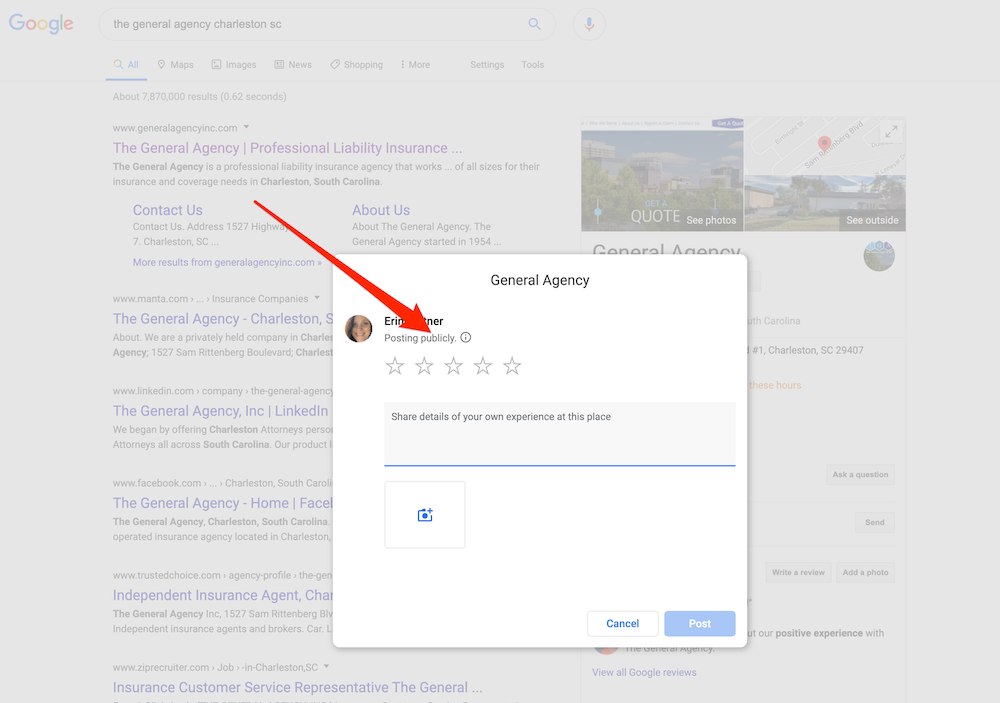Image resolution: width=1000 pixels, height=703 pixels.
Task: Click More results from generalagencyinc.com
Action: 227,262
